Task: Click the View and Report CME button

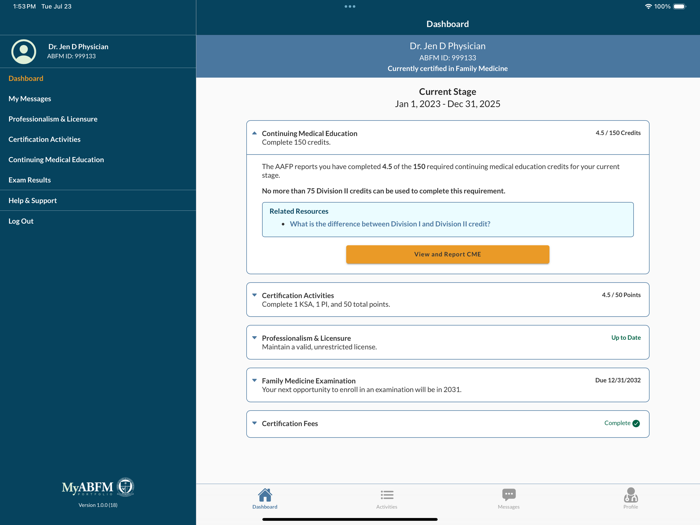Action: 447,254
